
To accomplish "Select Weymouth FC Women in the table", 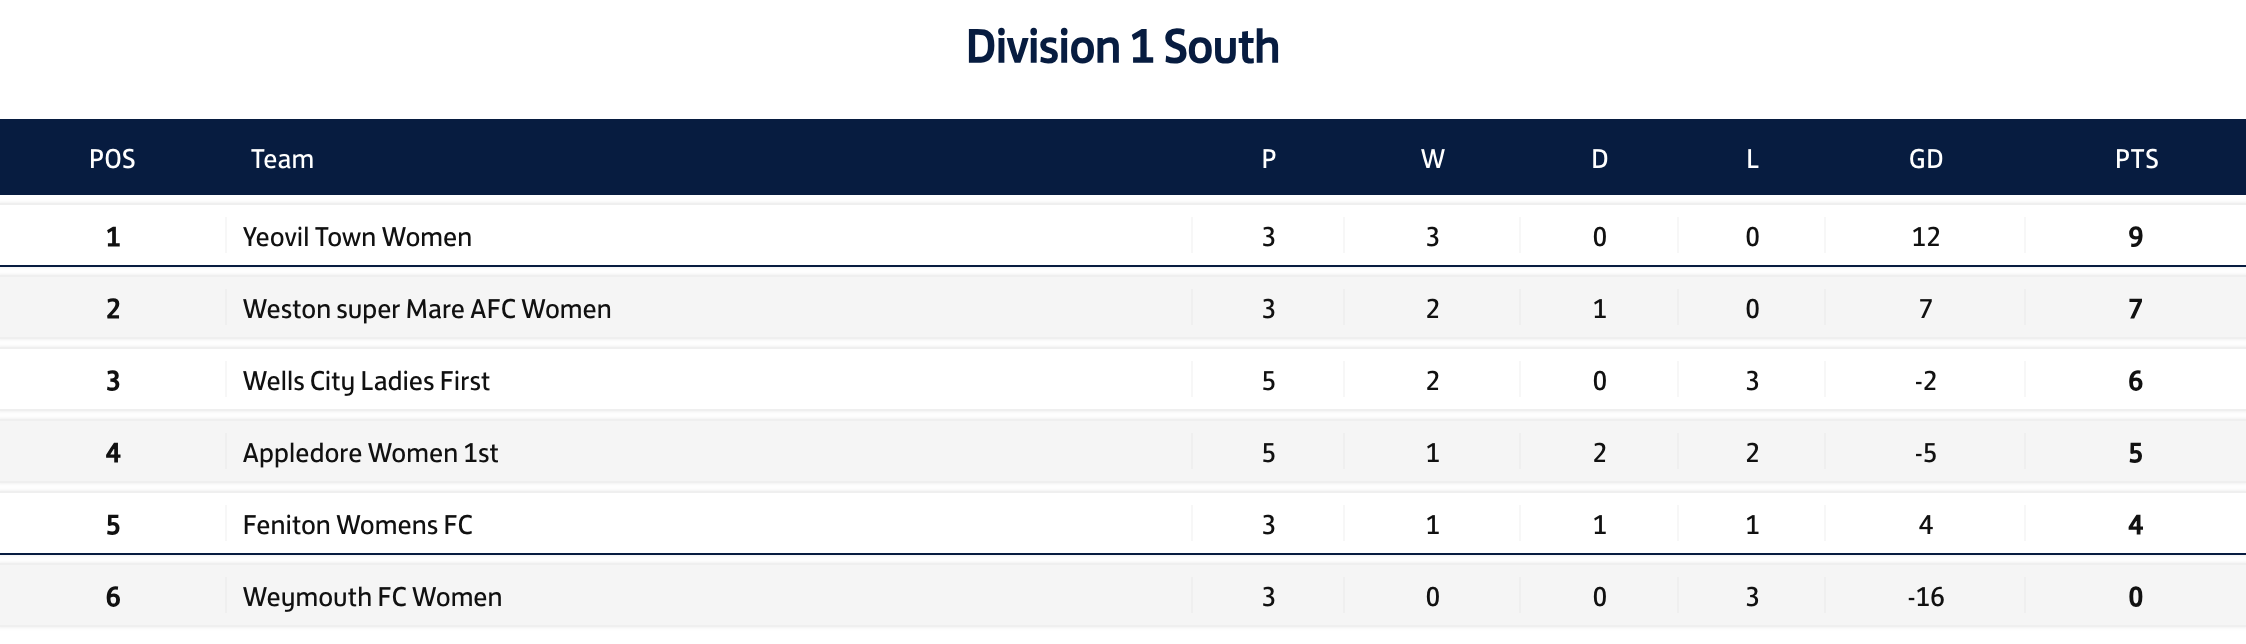I will (372, 597).
